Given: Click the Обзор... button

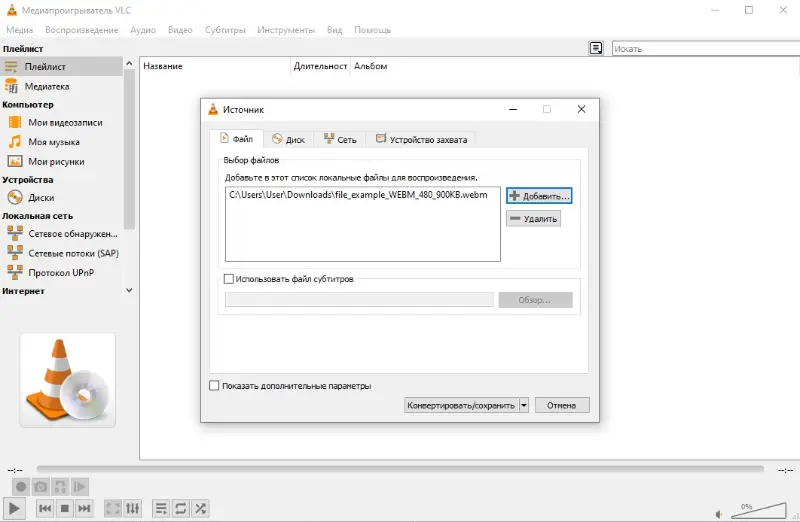Looking at the screenshot, I should pos(535,300).
